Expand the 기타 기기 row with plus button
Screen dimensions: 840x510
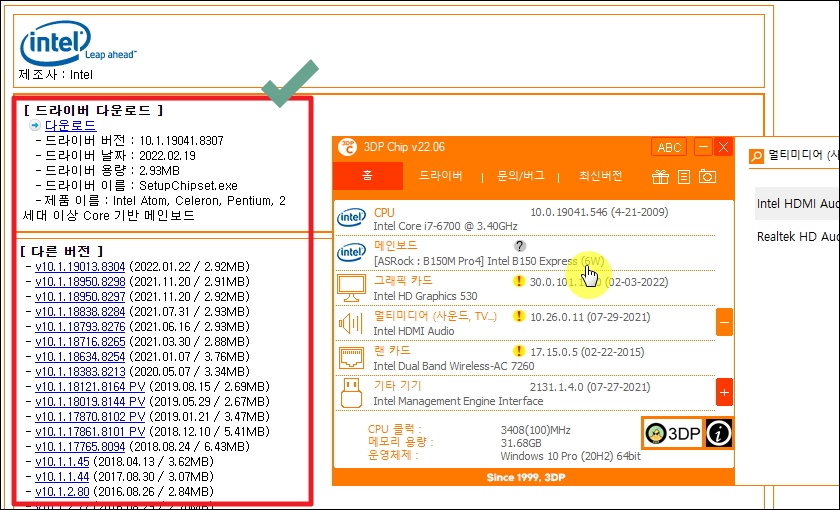tap(724, 393)
